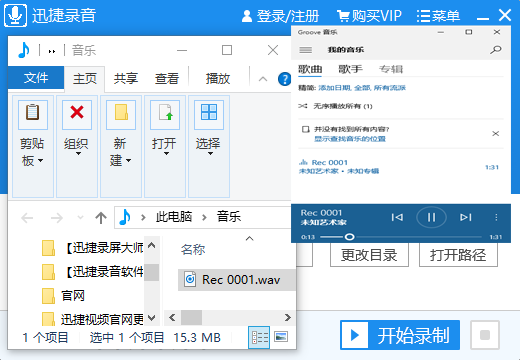The height and width of the screenshot is (360, 520).
Task: Click navigation pane scroll down arrow
Action: pos(152,318)
